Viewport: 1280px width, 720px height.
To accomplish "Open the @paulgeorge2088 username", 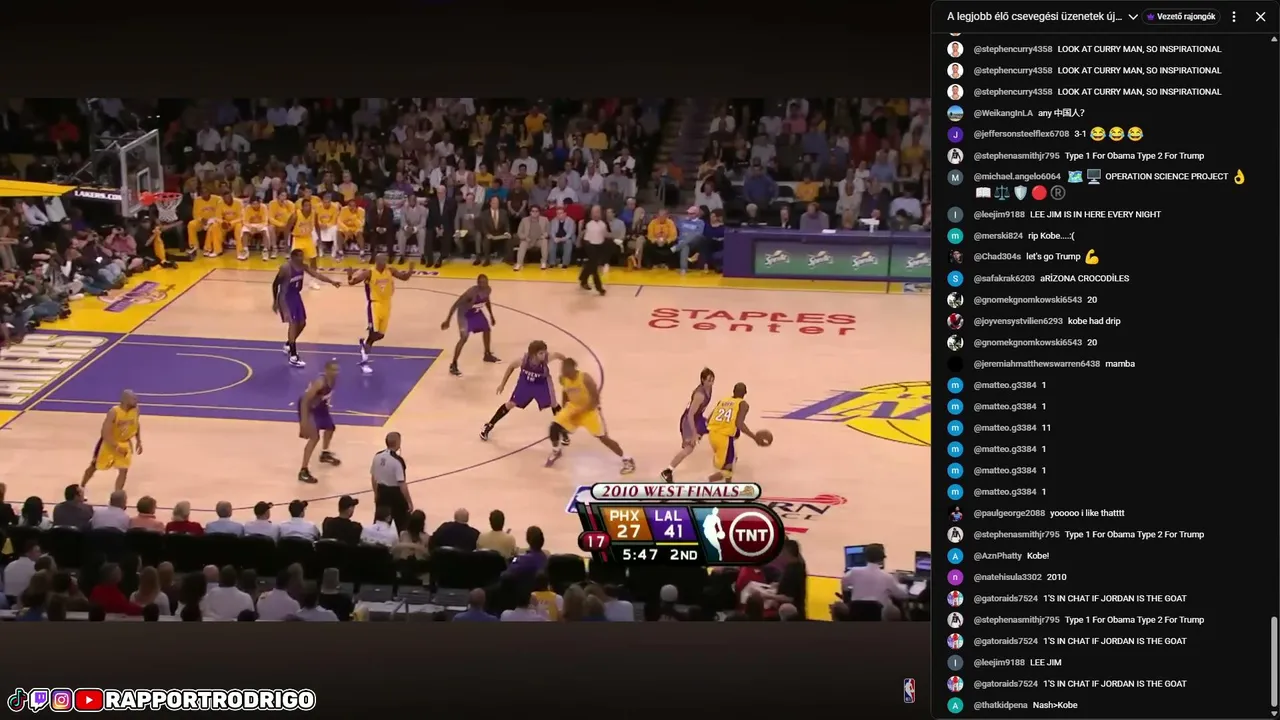I will tap(1009, 513).
